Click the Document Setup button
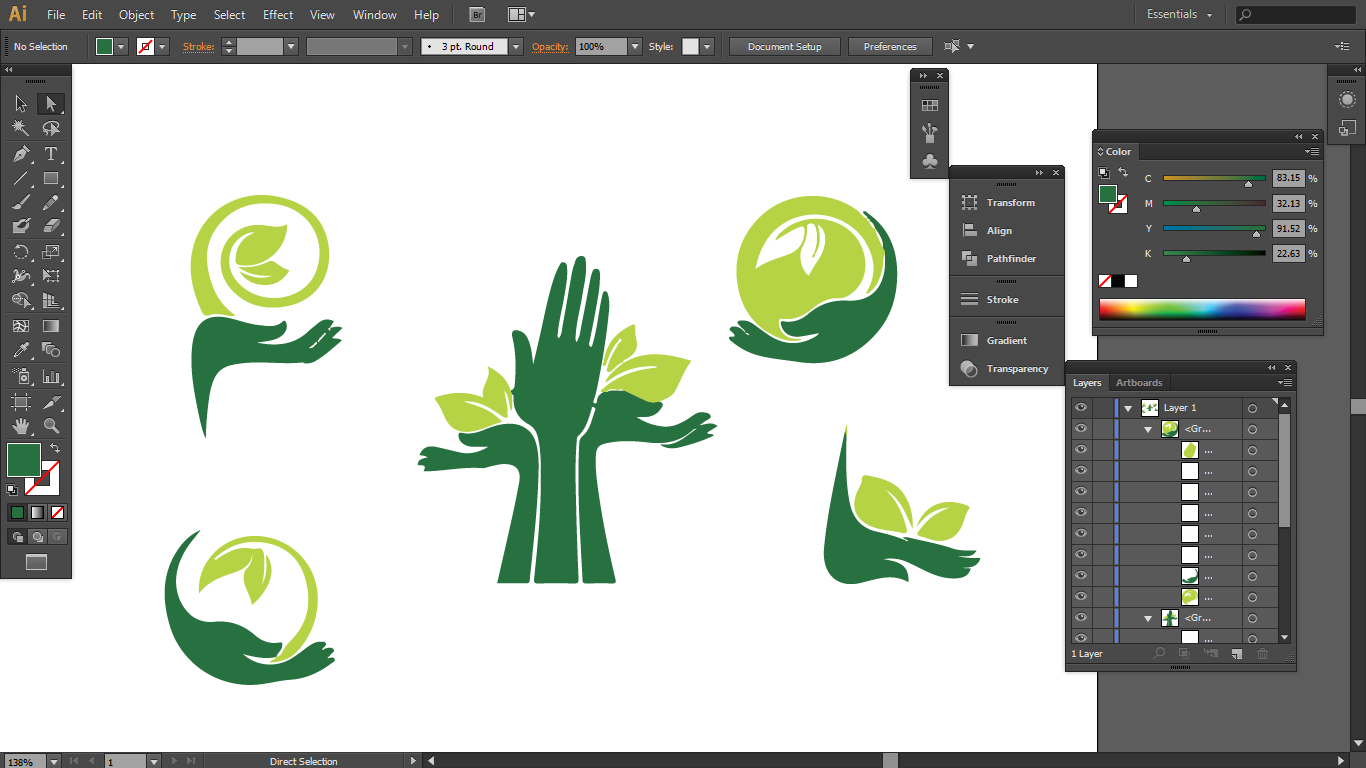 (x=784, y=47)
